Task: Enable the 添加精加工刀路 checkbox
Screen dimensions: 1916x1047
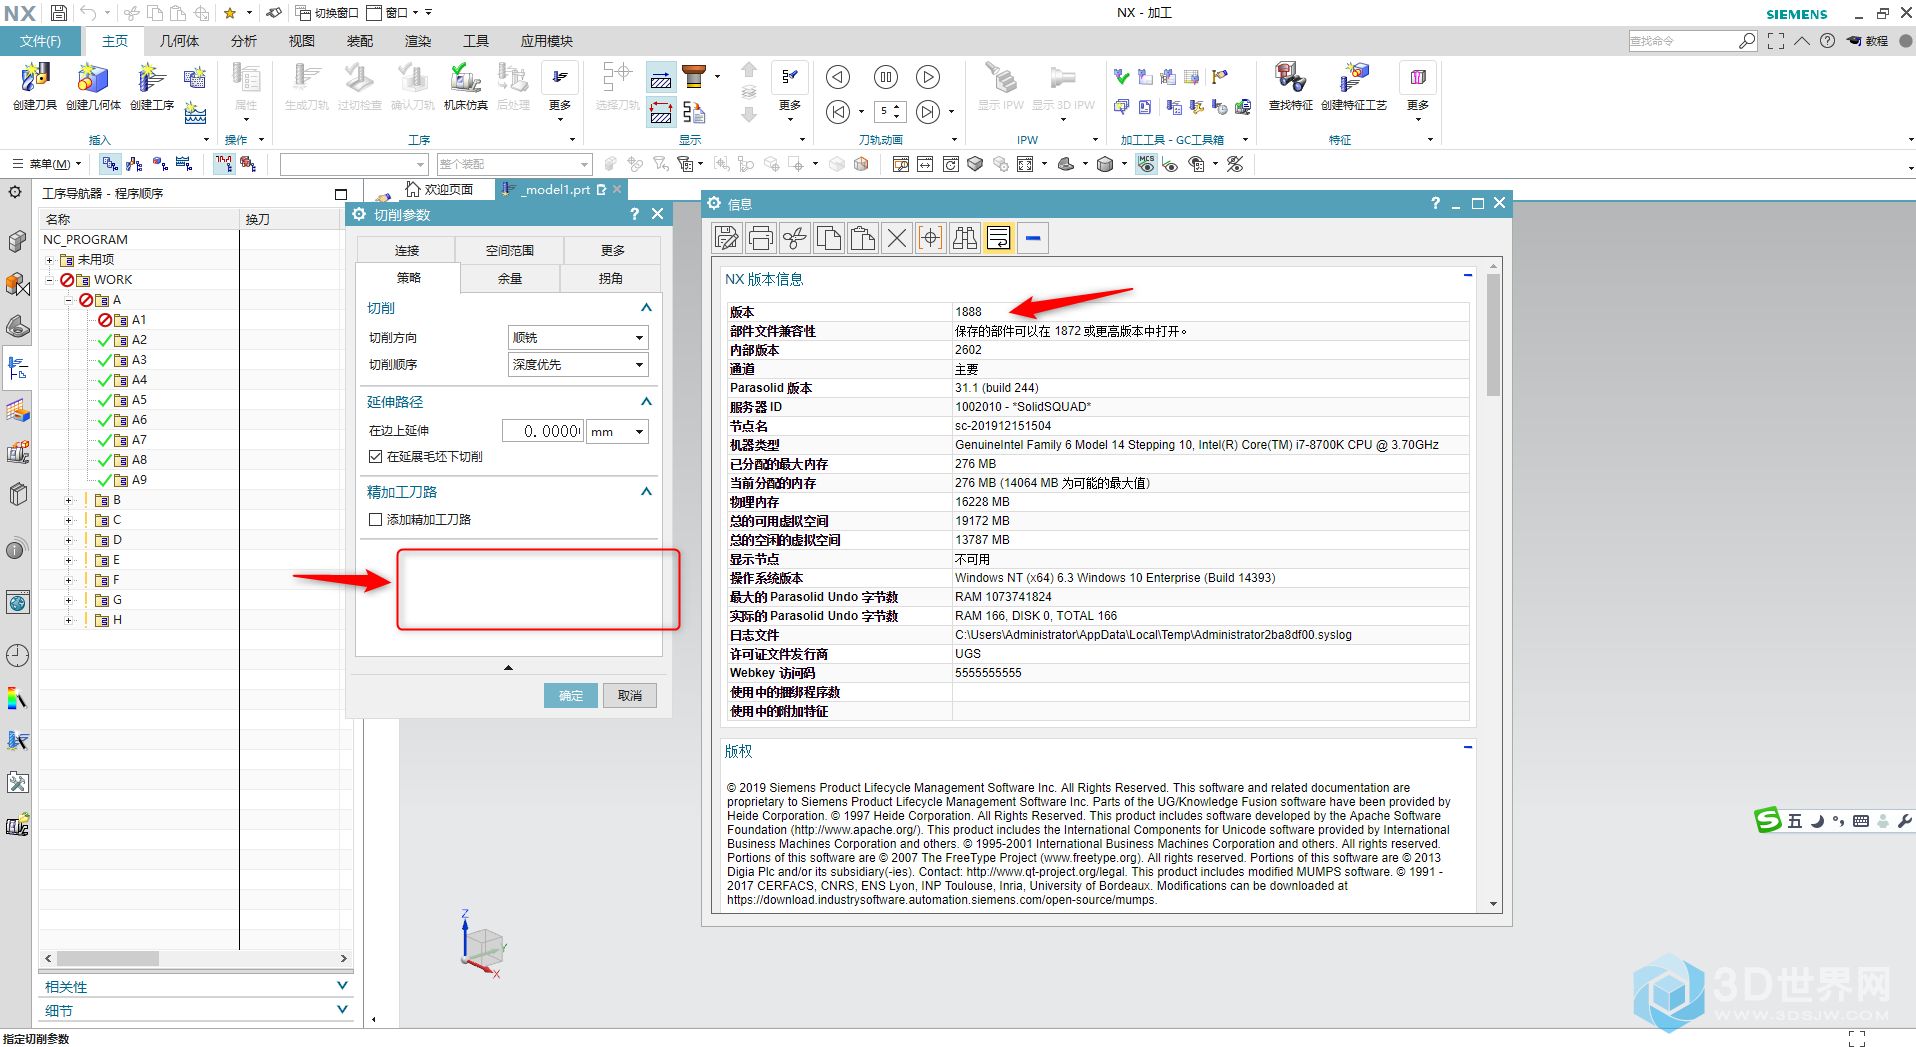Action: [376, 520]
